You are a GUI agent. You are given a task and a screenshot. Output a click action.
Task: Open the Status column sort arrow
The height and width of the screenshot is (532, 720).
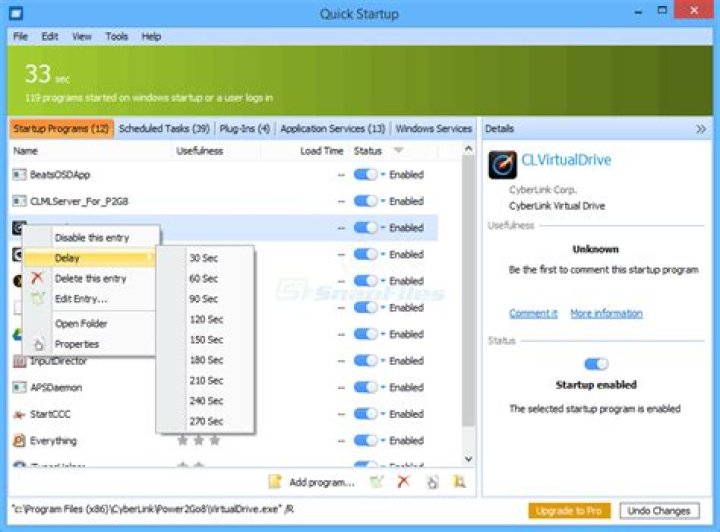pos(399,150)
